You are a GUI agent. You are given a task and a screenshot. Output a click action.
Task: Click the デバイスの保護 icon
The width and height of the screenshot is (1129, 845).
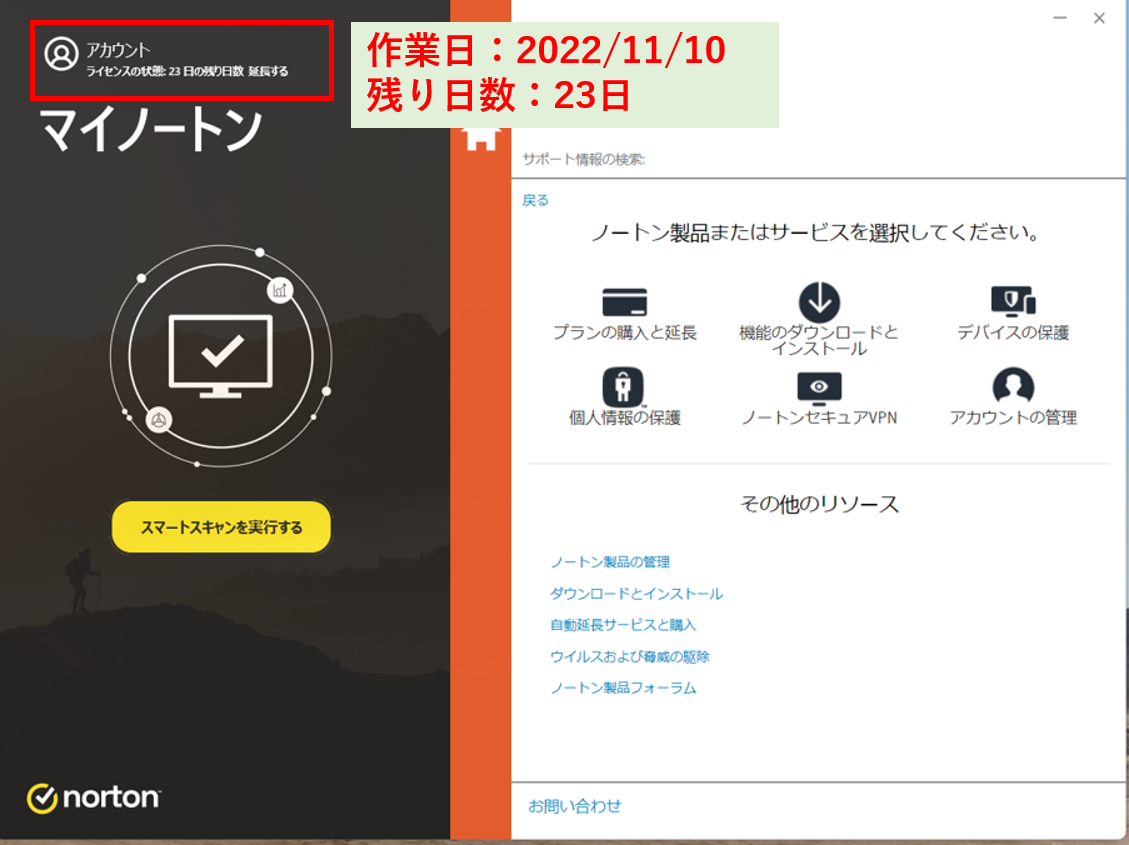tap(1013, 302)
